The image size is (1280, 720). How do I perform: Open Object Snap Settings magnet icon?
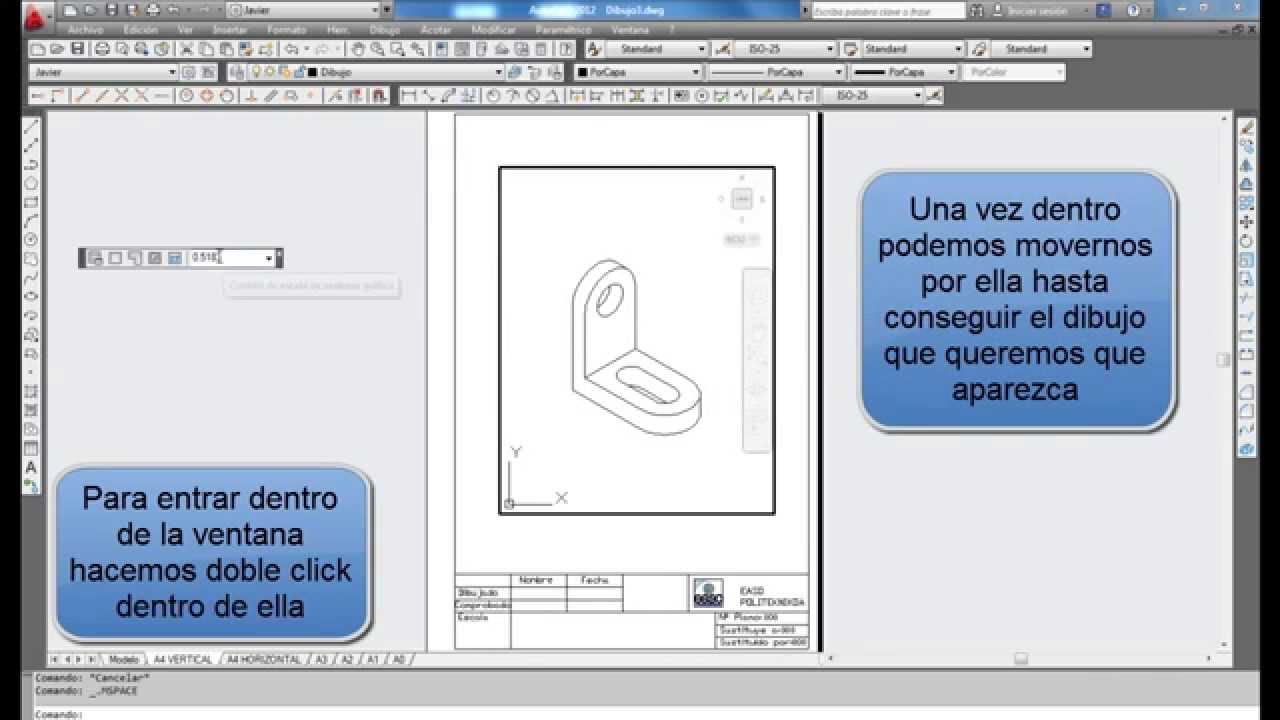380,96
